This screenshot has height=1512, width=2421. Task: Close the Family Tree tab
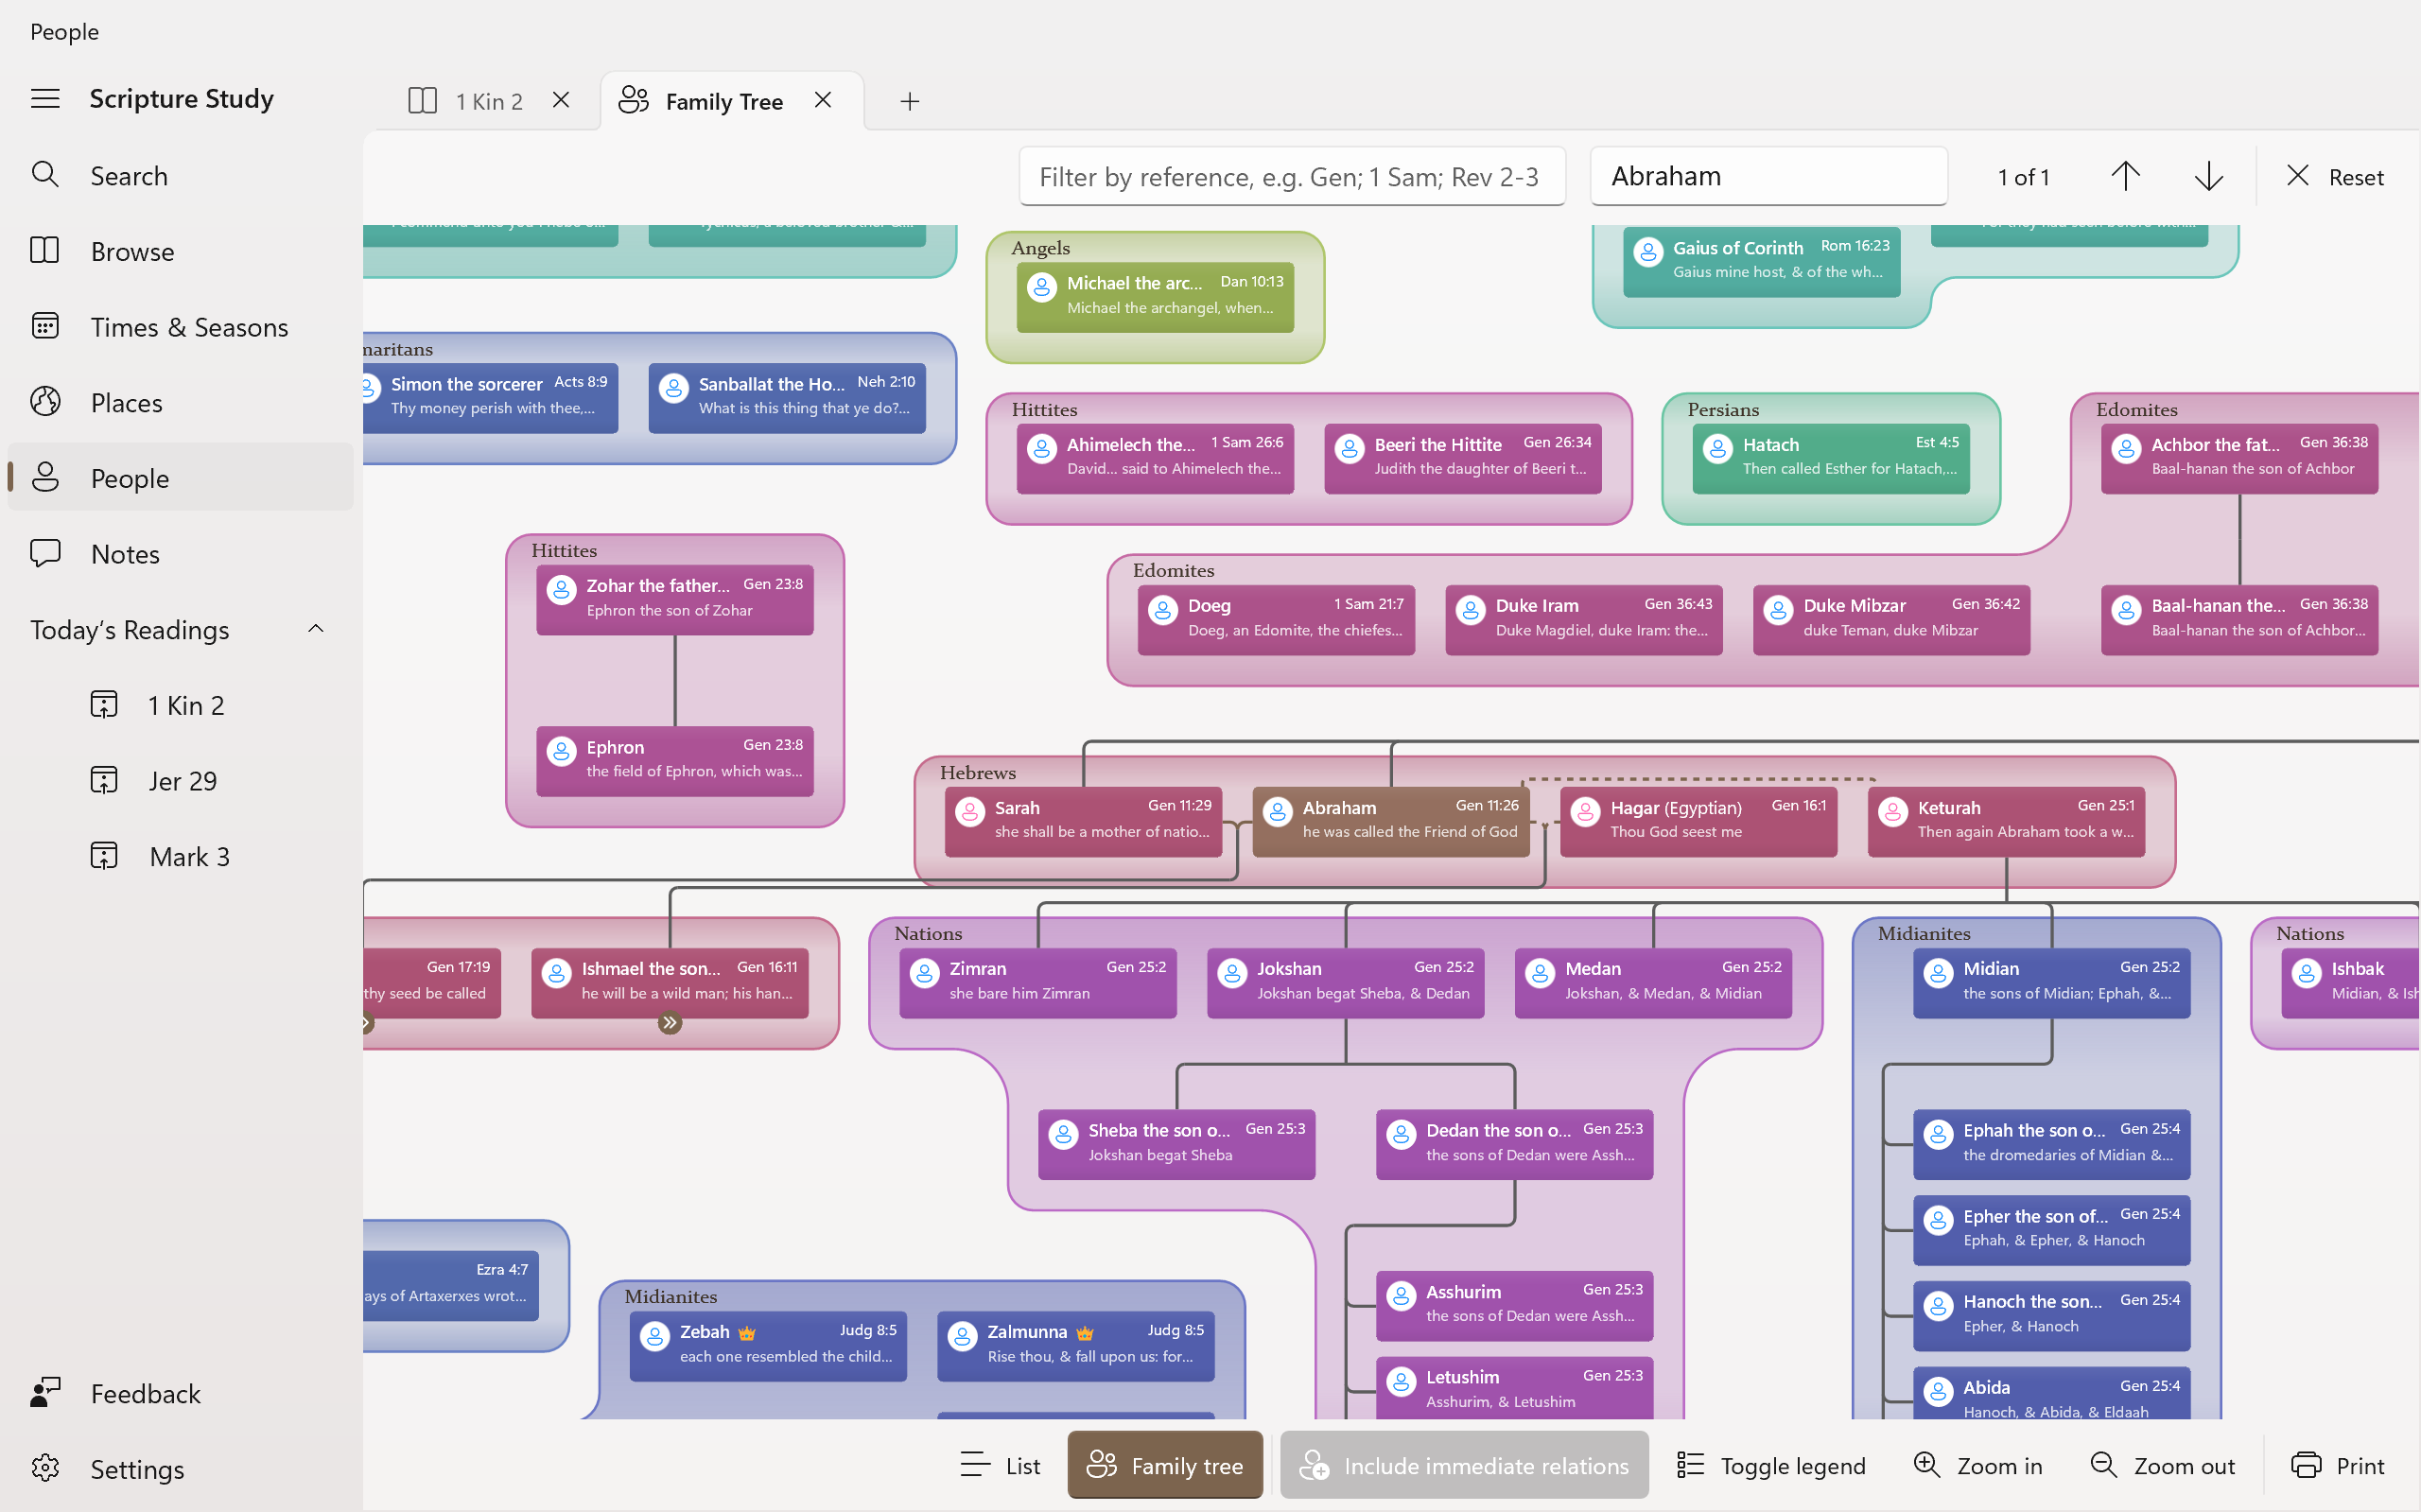[x=823, y=100]
